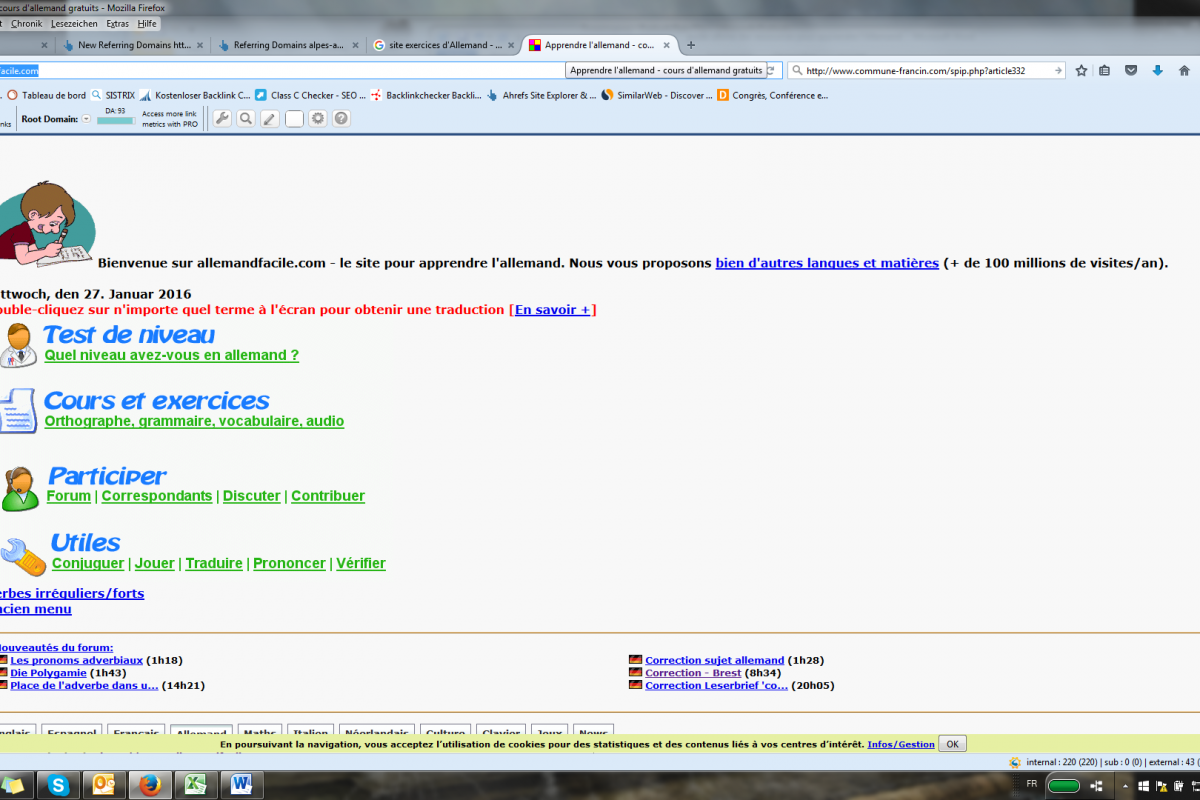Open forum topic 'Correction sujet allemand'
The image size is (1200, 800).
pos(715,660)
